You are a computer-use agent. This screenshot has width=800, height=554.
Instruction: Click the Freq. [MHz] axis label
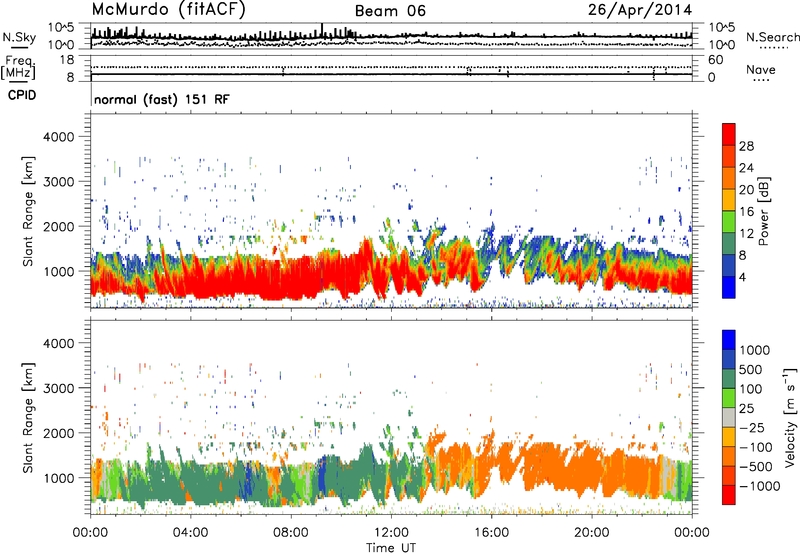click(x=18, y=68)
